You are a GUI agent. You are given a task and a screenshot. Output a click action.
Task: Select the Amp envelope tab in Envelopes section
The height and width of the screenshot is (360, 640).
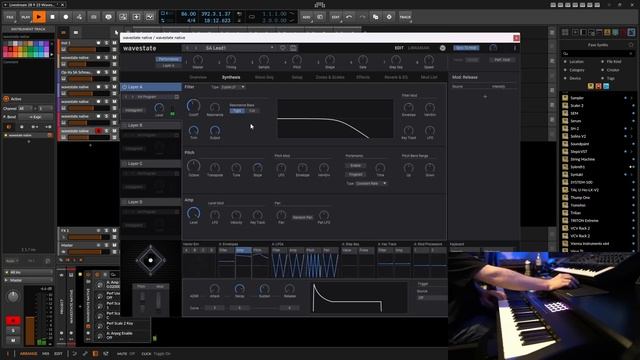click(243, 250)
